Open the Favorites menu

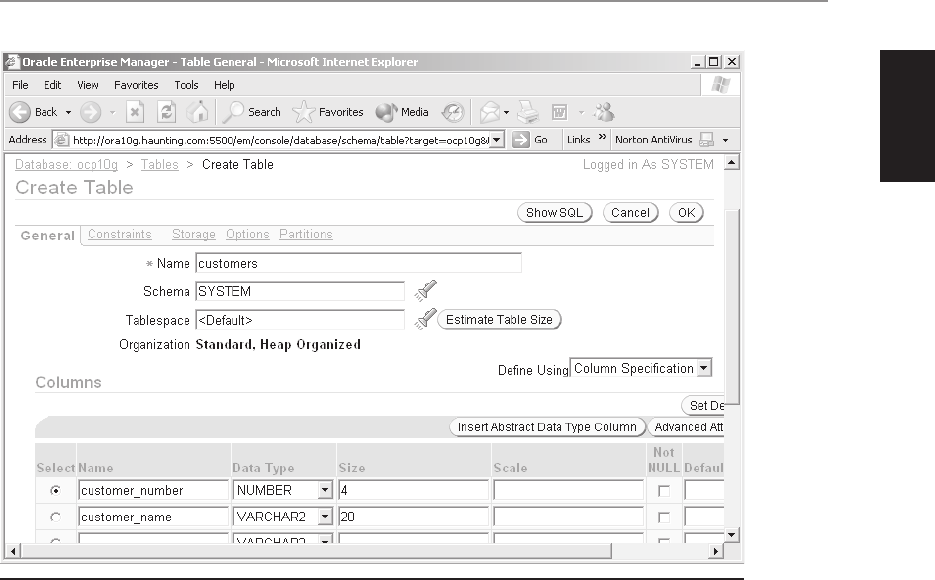136,85
